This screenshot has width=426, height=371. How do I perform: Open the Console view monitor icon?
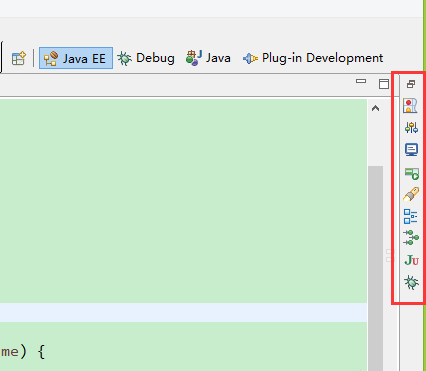411,150
